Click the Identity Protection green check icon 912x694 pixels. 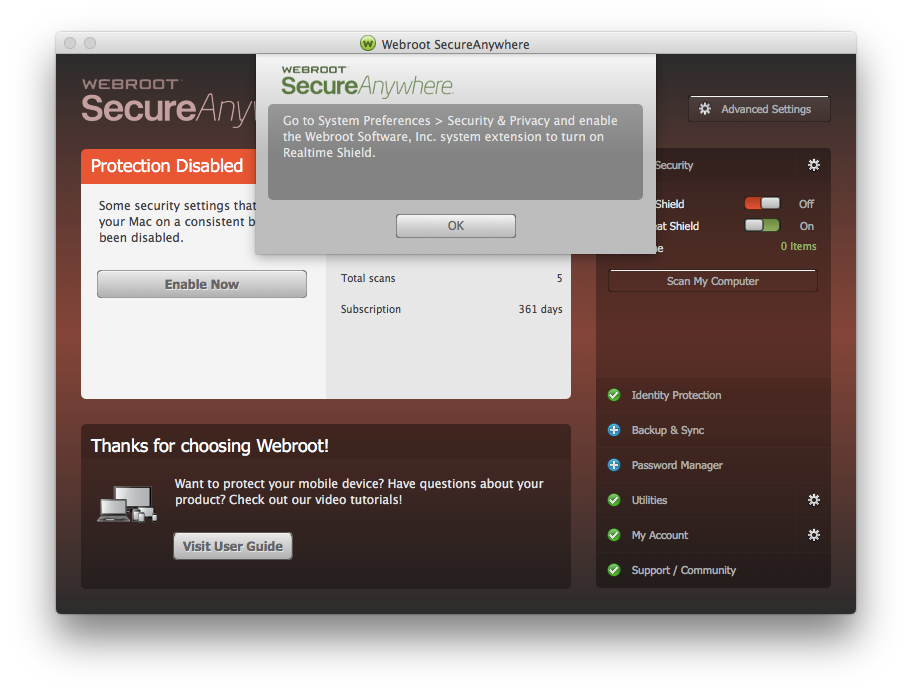point(614,395)
